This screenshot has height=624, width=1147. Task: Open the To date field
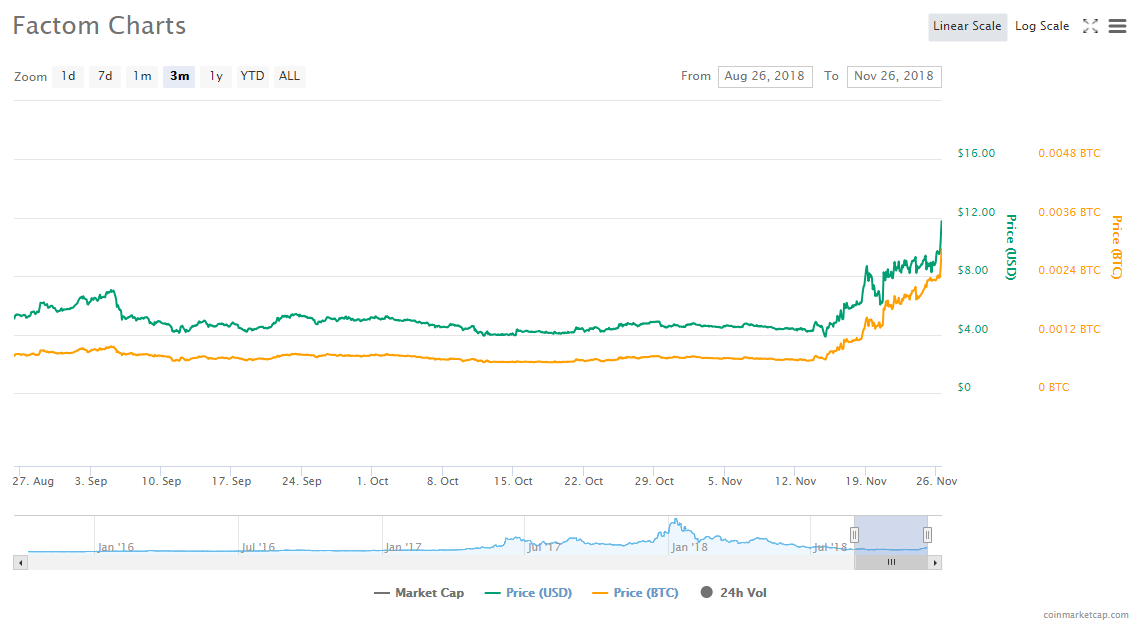point(894,76)
